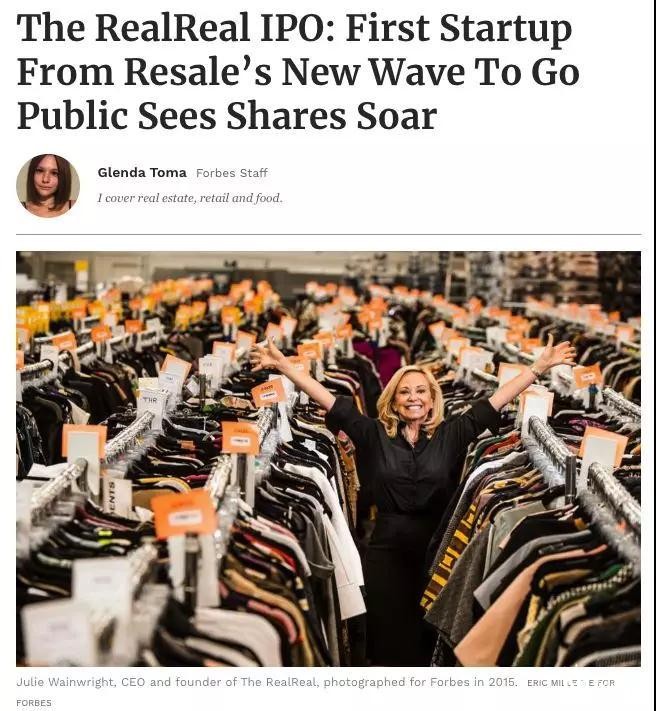
Task: Click the 'Forbes Staff' label
Action: pyautogui.click(x=232, y=173)
